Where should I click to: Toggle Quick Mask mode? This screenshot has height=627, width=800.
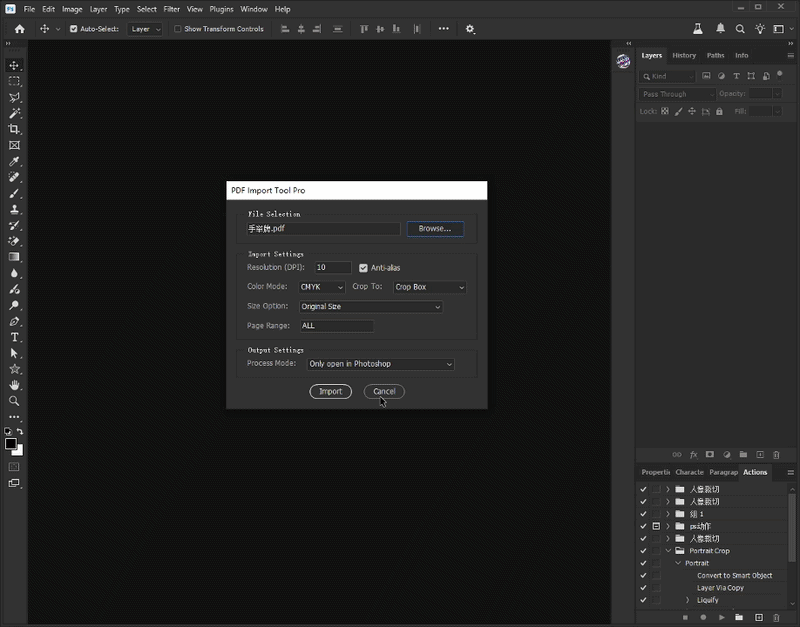click(14, 467)
